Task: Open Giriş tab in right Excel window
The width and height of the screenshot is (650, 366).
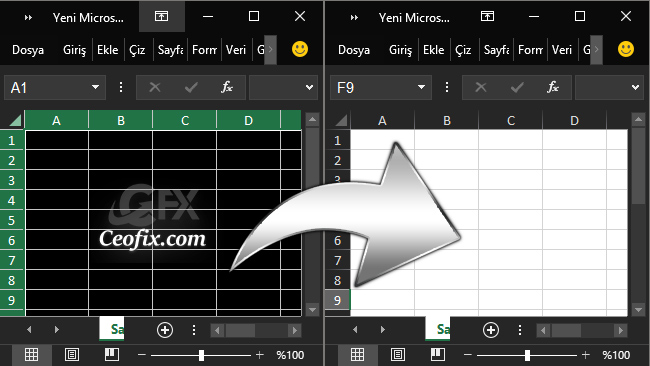Action: point(400,50)
